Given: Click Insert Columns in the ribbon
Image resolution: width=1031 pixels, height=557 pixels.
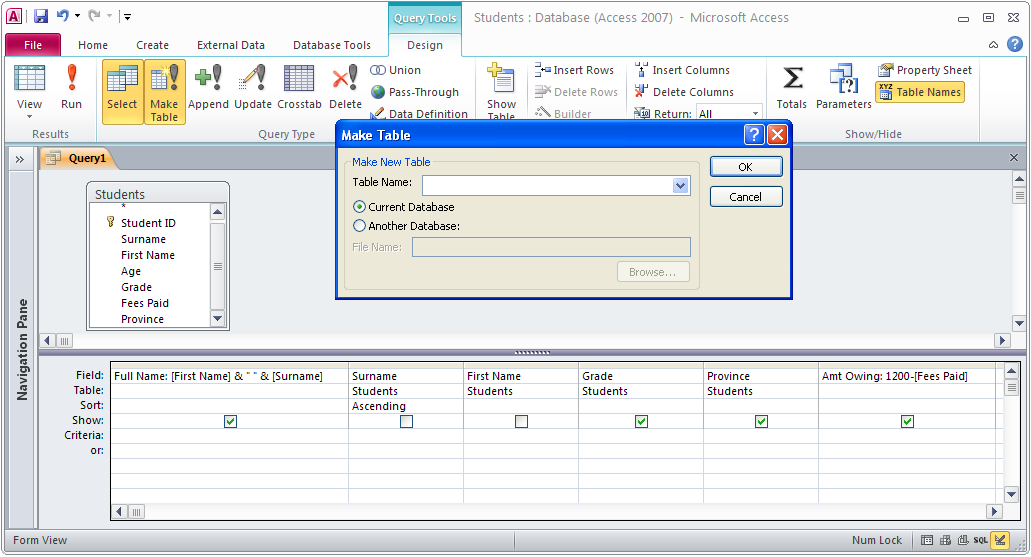Looking at the screenshot, I should click(682, 70).
